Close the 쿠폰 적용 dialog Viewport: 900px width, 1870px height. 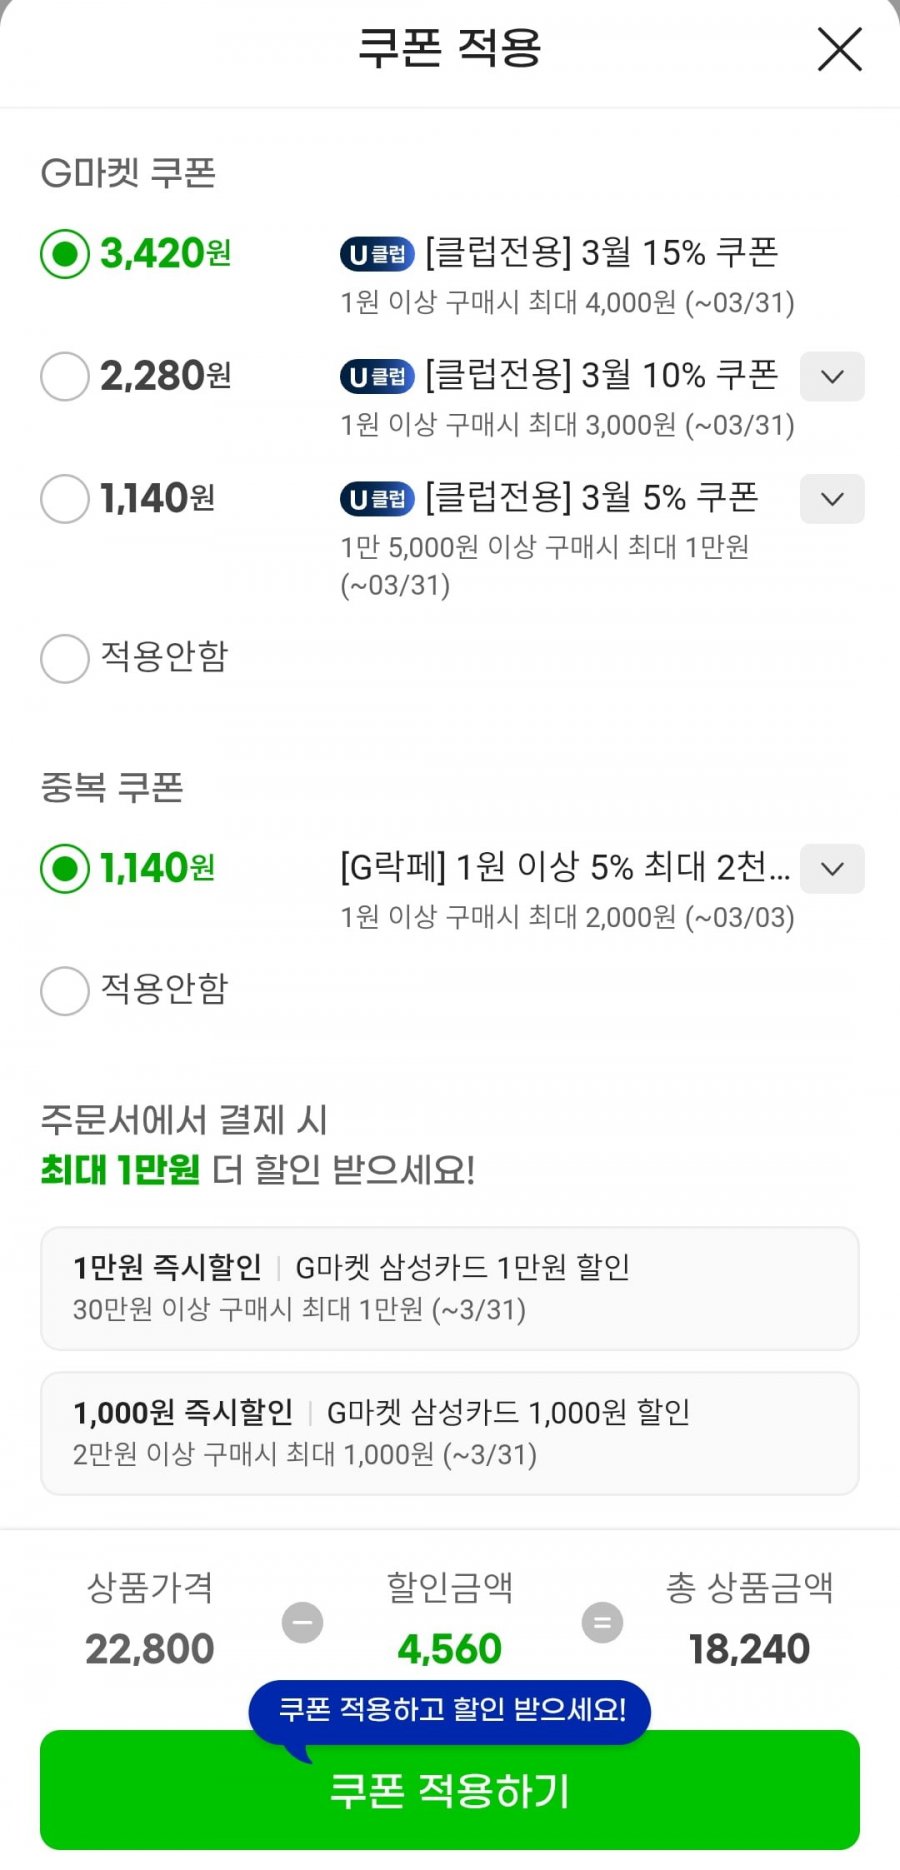click(839, 49)
